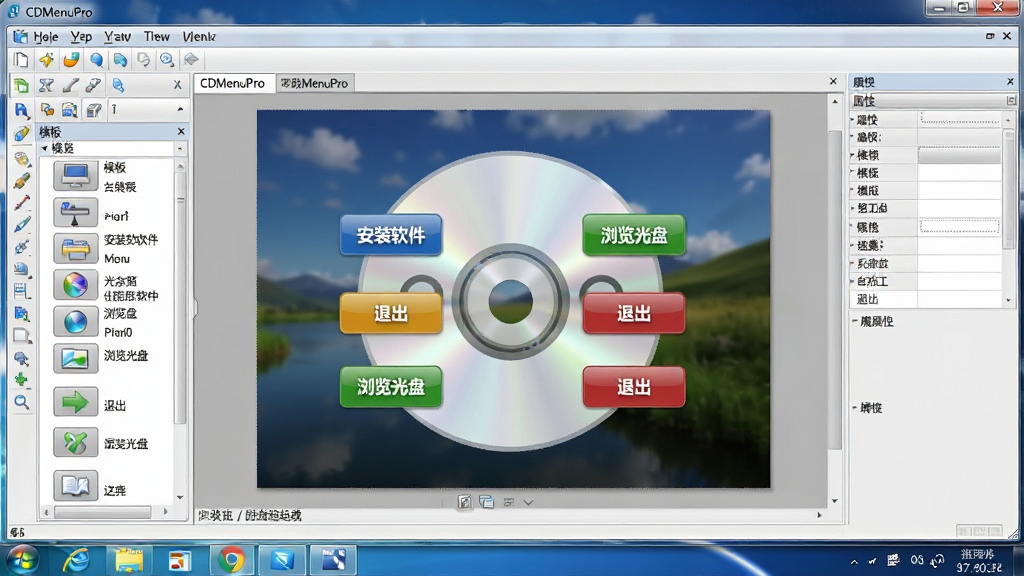
Task: Click the gray arrow icon ending the top toolbar
Action: (191, 60)
